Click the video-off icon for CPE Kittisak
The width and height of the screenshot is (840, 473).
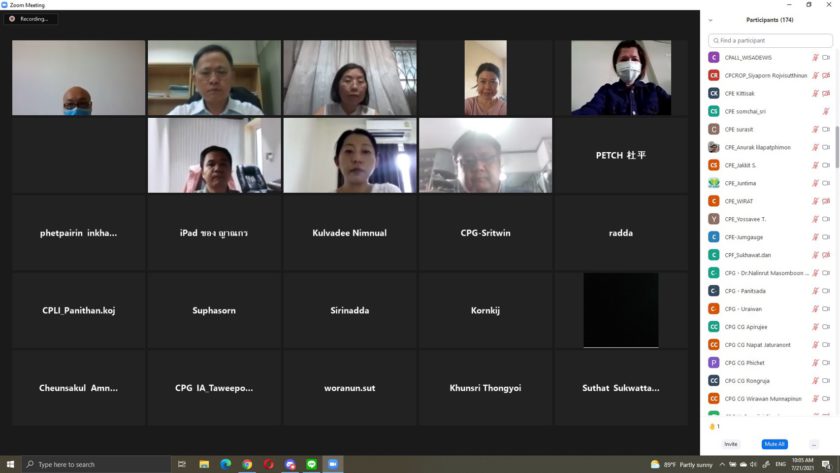pyautogui.click(x=826, y=94)
